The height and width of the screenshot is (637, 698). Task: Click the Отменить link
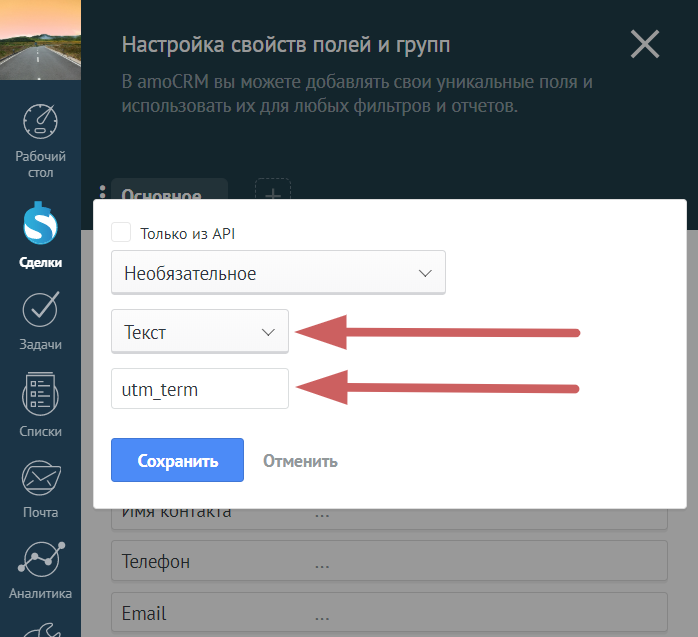tap(300, 461)
